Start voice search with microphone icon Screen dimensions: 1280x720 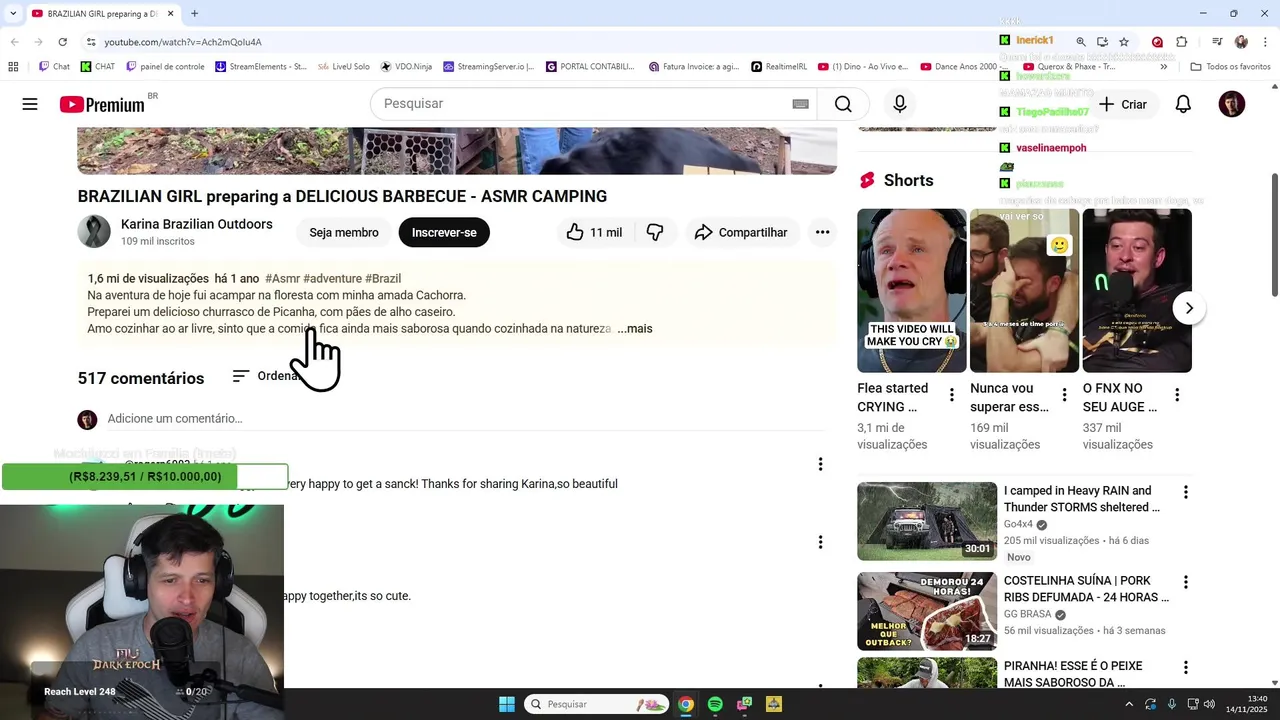click(900, 104)
